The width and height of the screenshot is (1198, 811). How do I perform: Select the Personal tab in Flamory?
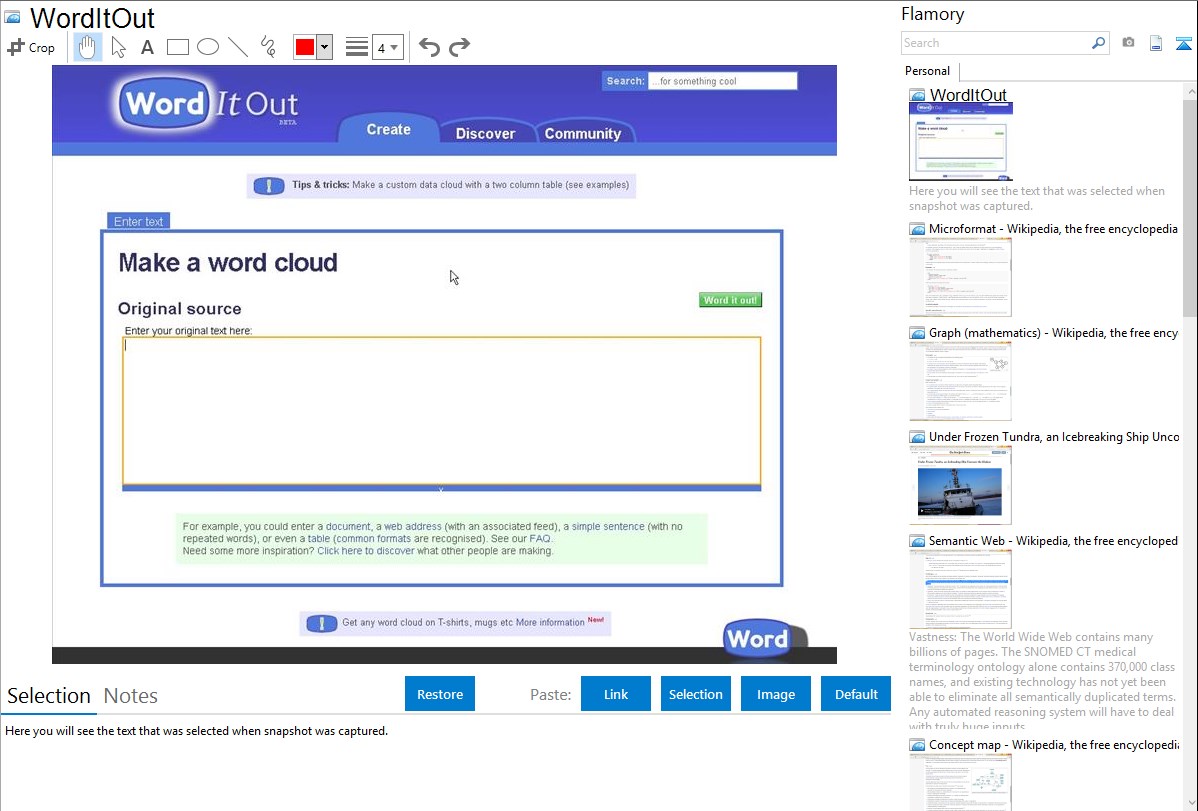927,71
